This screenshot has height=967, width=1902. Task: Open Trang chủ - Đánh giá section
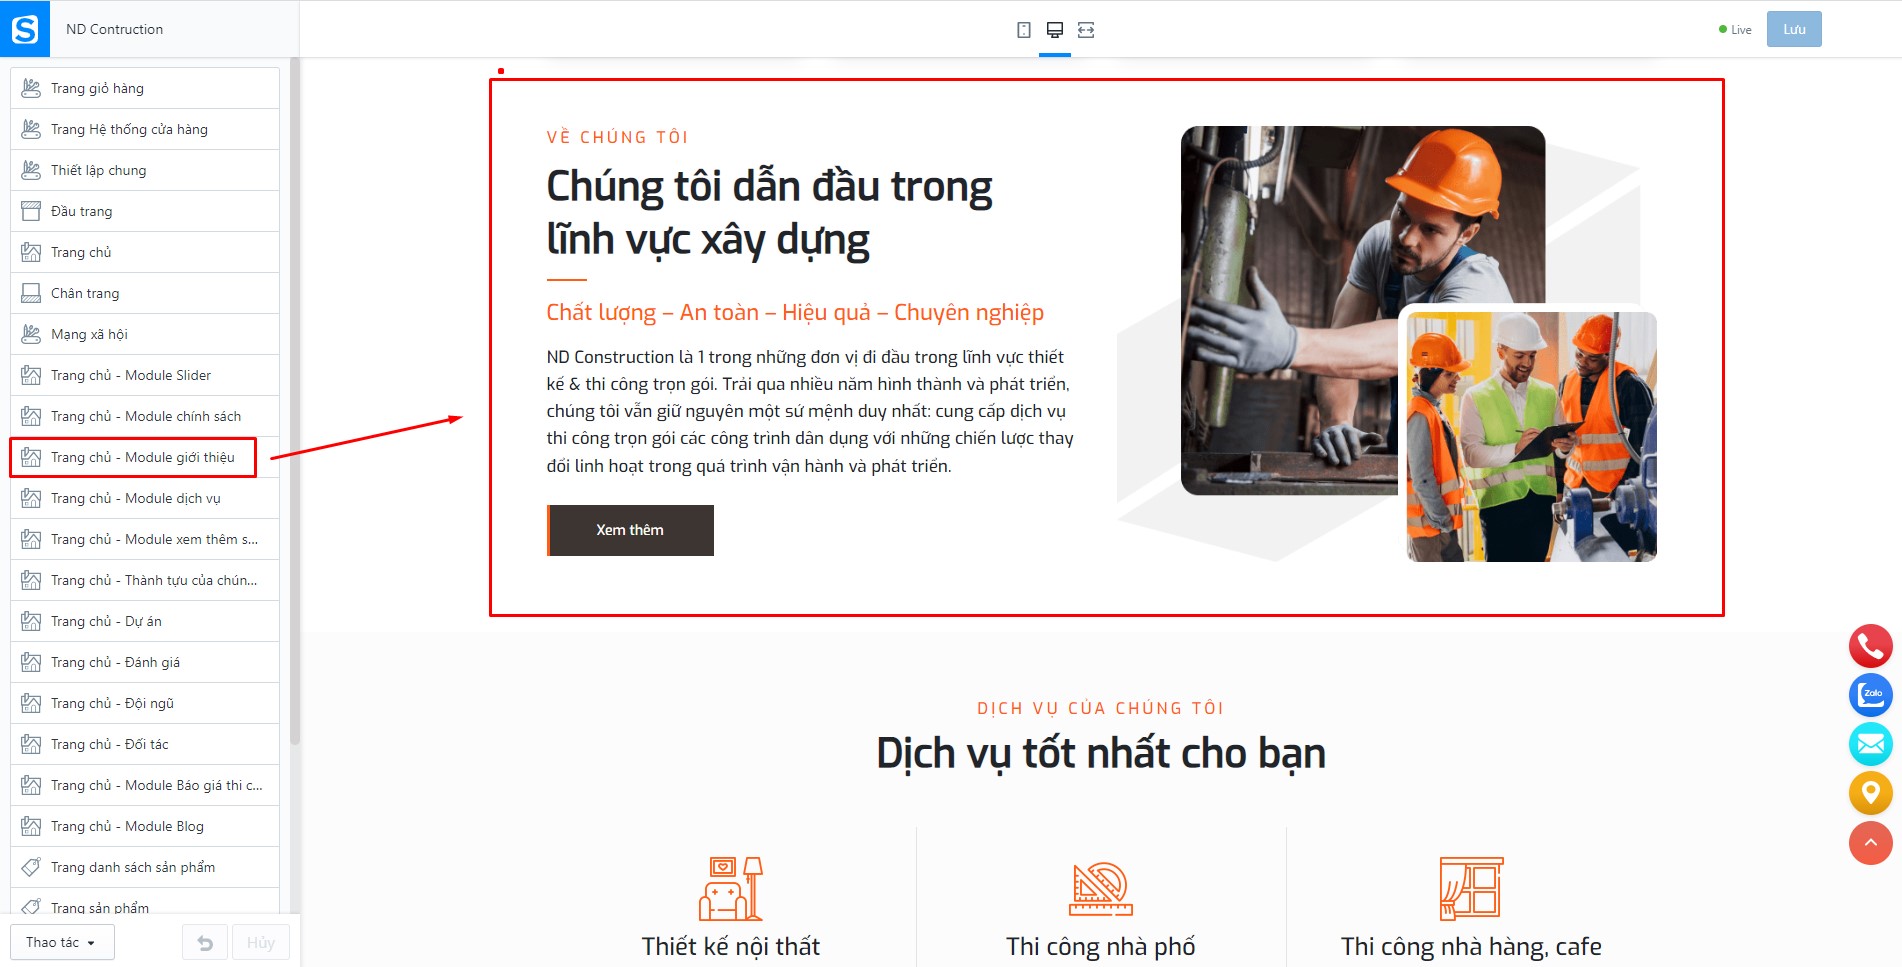145,662
